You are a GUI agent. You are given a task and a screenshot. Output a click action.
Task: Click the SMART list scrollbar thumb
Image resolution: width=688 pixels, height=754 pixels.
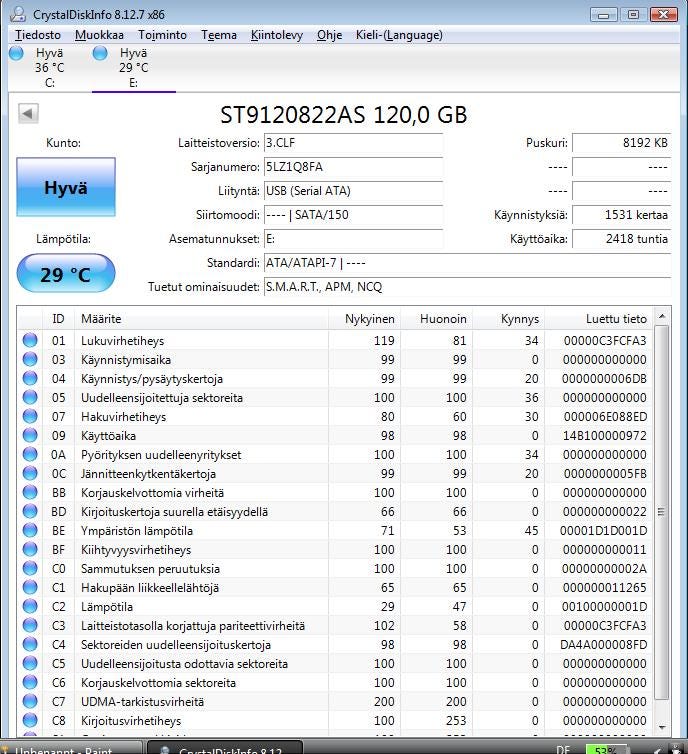point(662,512)
